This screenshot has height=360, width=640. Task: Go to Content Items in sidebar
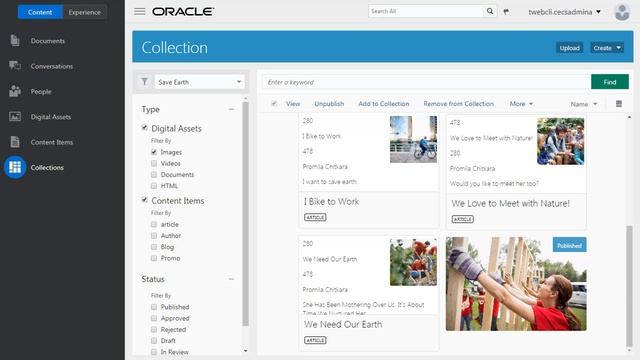[x=52, y=142]
